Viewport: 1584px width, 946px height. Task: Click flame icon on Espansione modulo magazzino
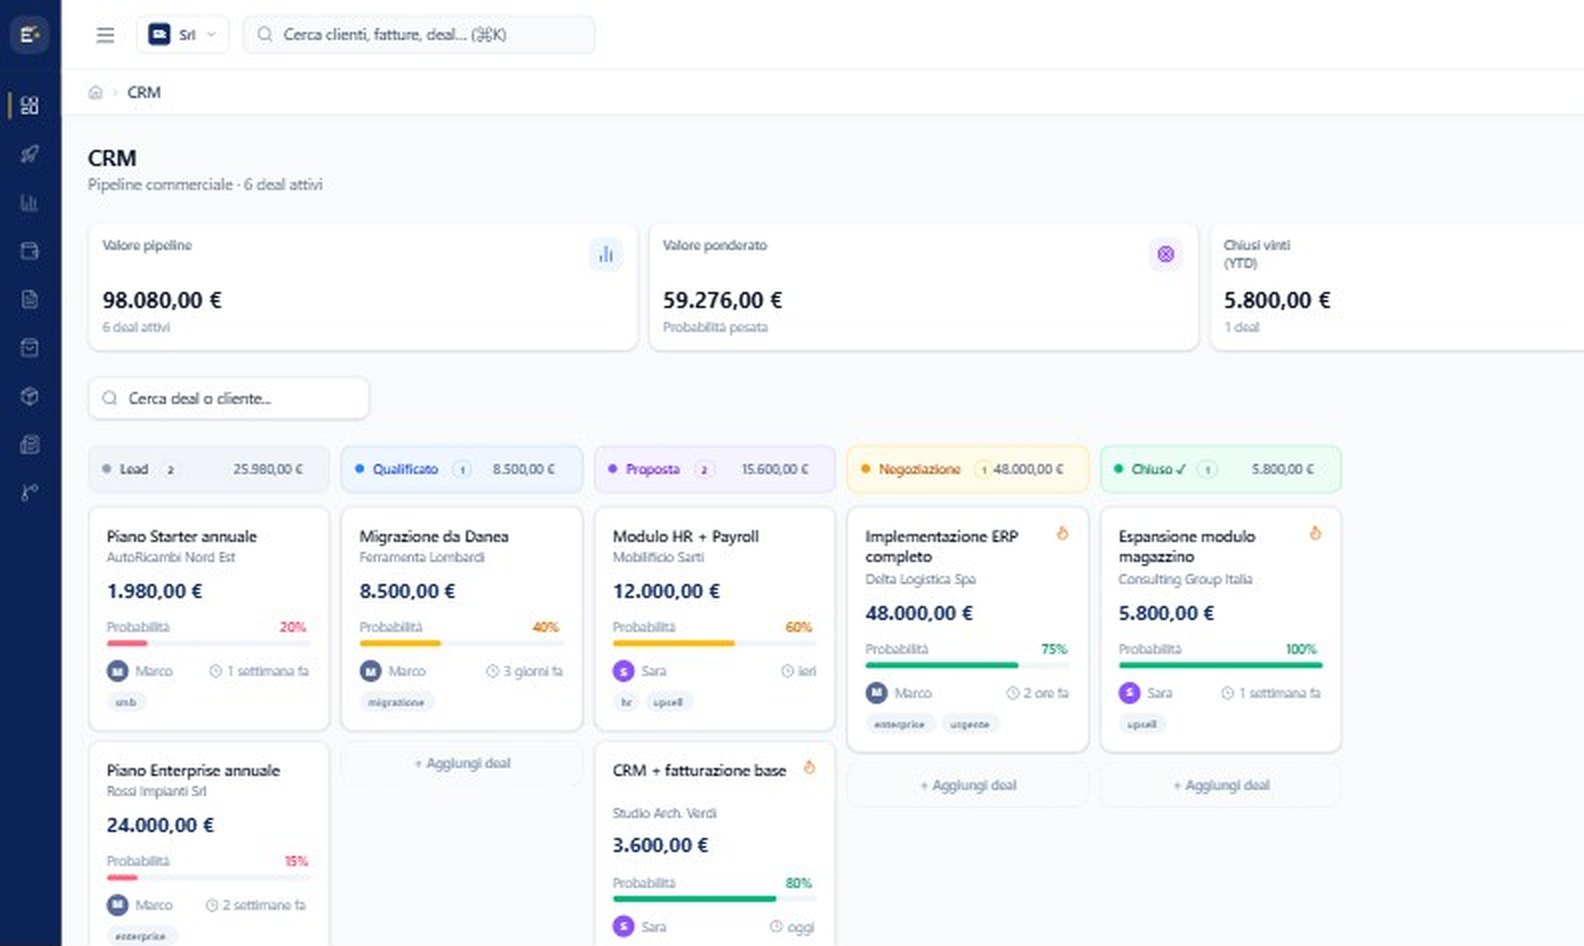1315,534
